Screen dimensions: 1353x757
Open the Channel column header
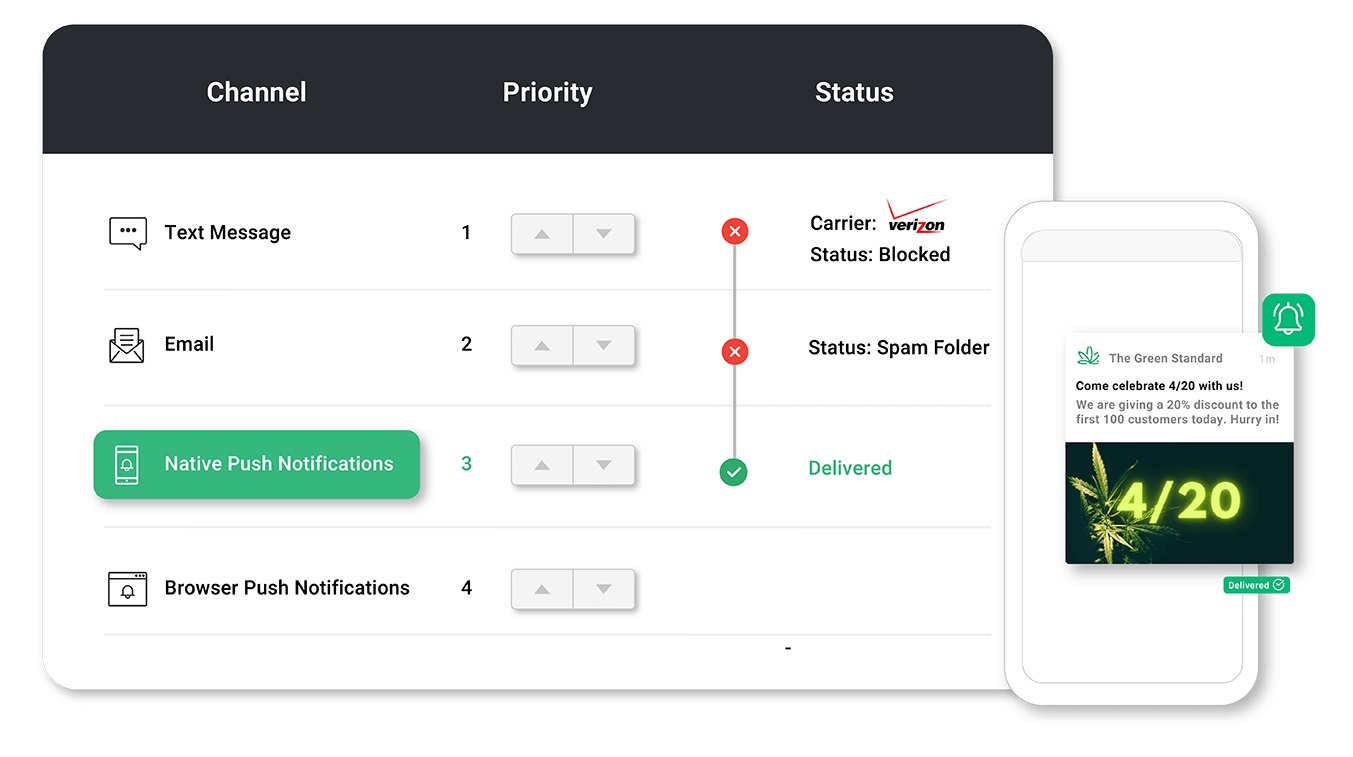(256, 92)
